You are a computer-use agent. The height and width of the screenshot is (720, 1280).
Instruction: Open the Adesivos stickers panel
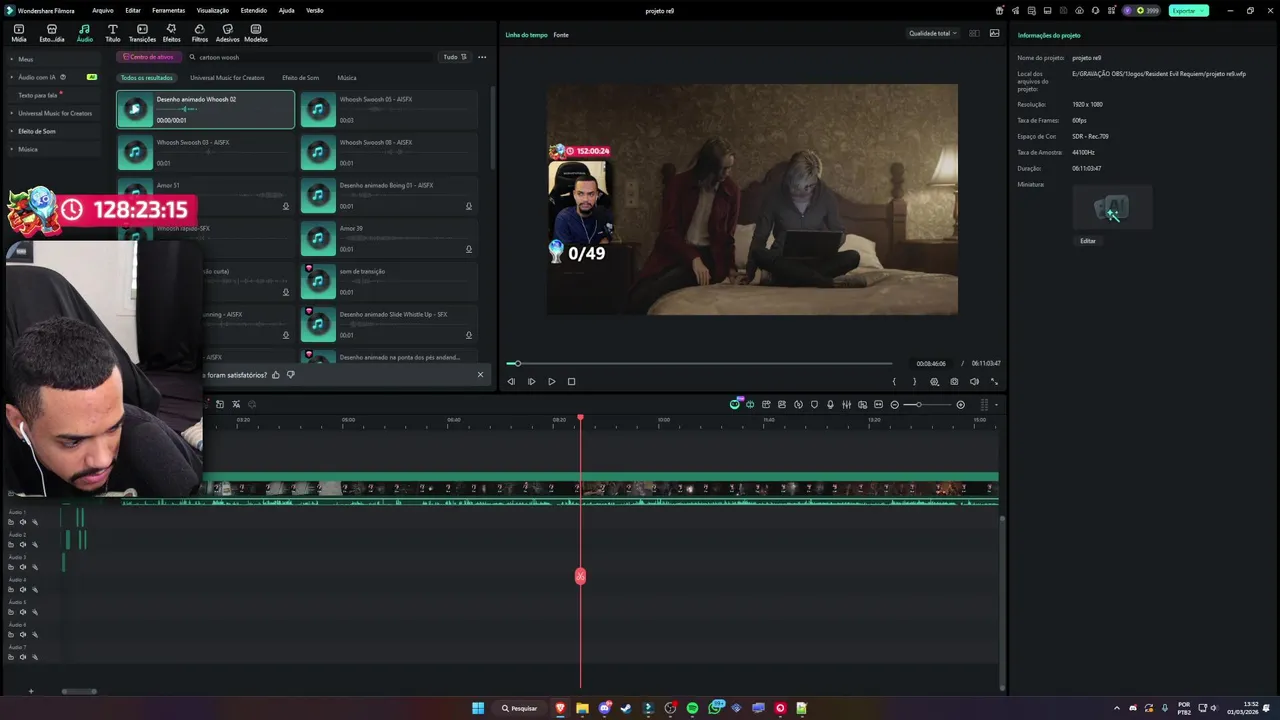[x=228, y=33]
